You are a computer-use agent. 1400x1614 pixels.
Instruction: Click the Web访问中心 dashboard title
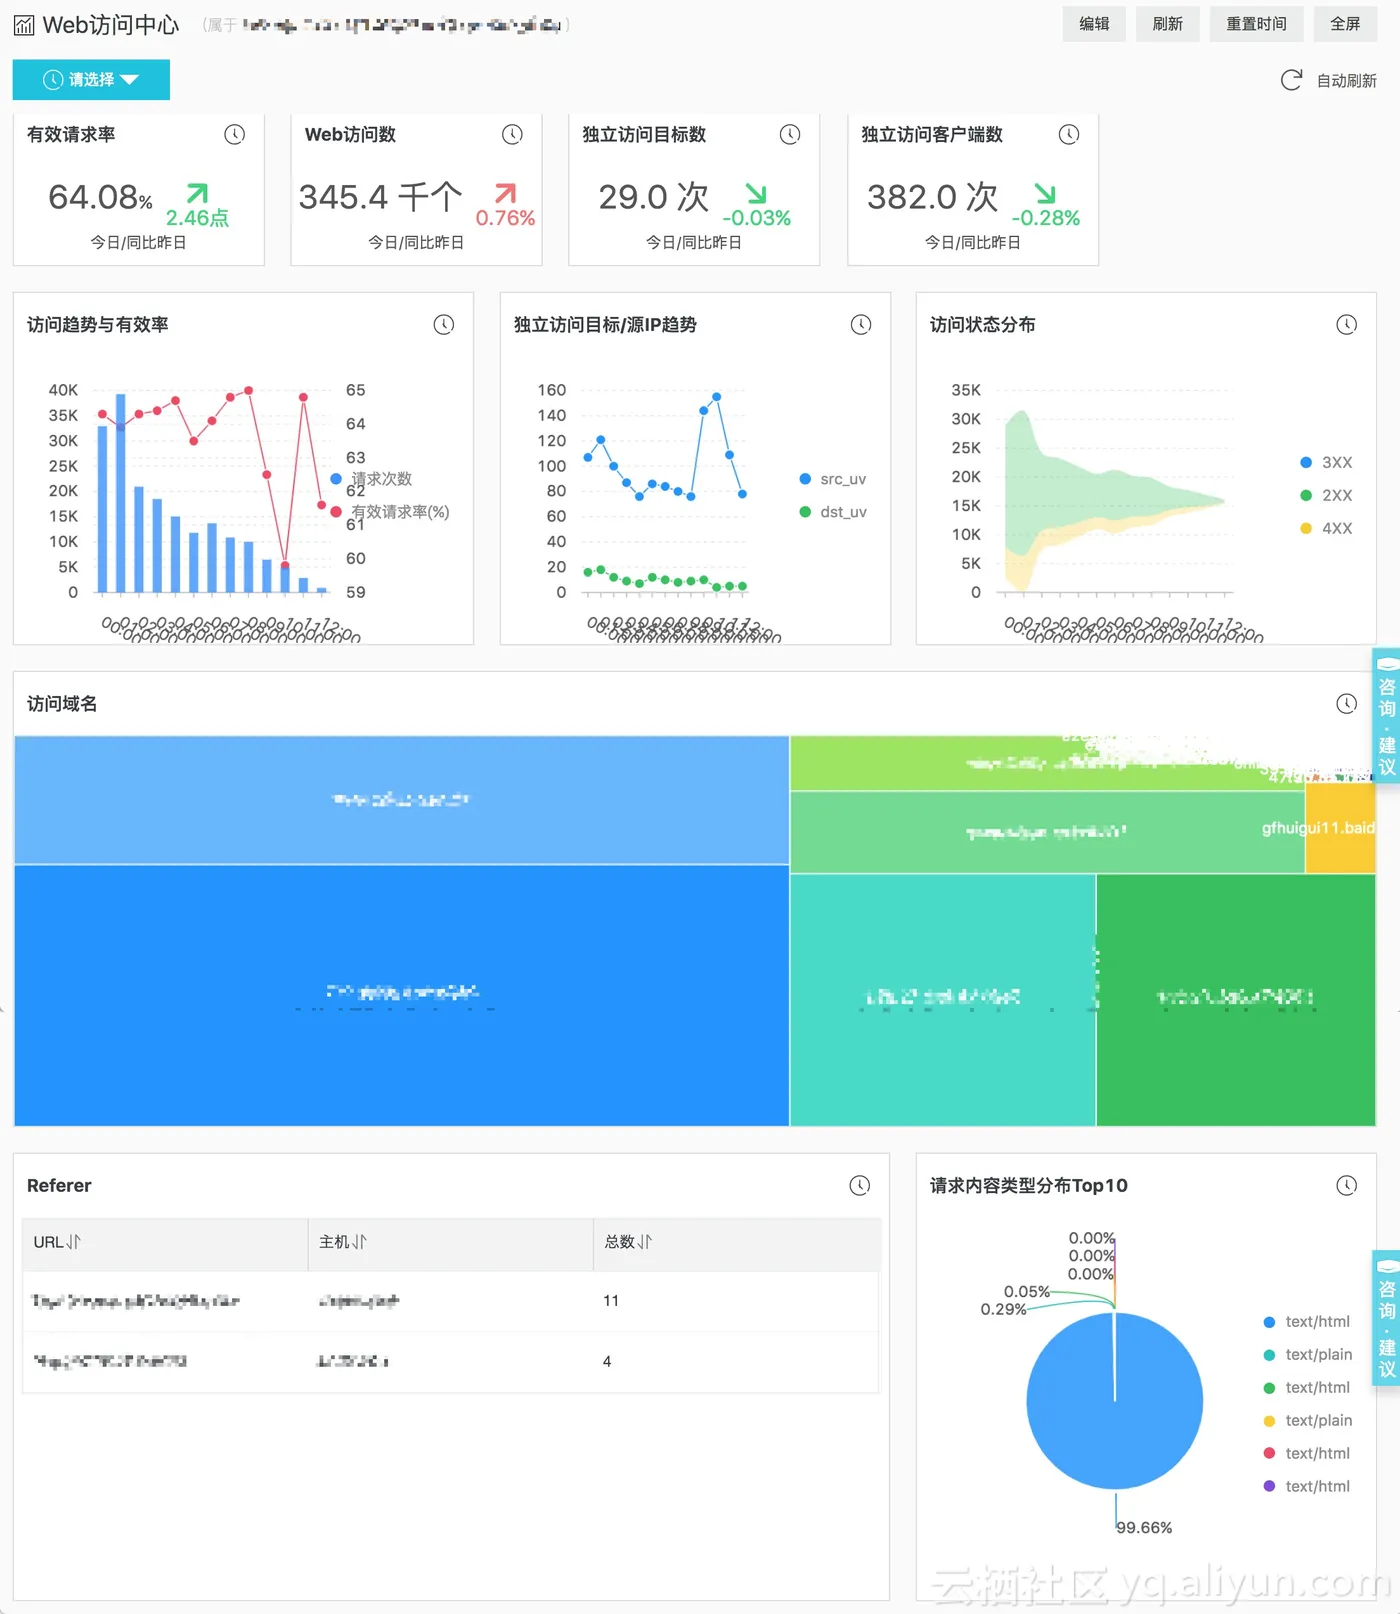point(111,25)
